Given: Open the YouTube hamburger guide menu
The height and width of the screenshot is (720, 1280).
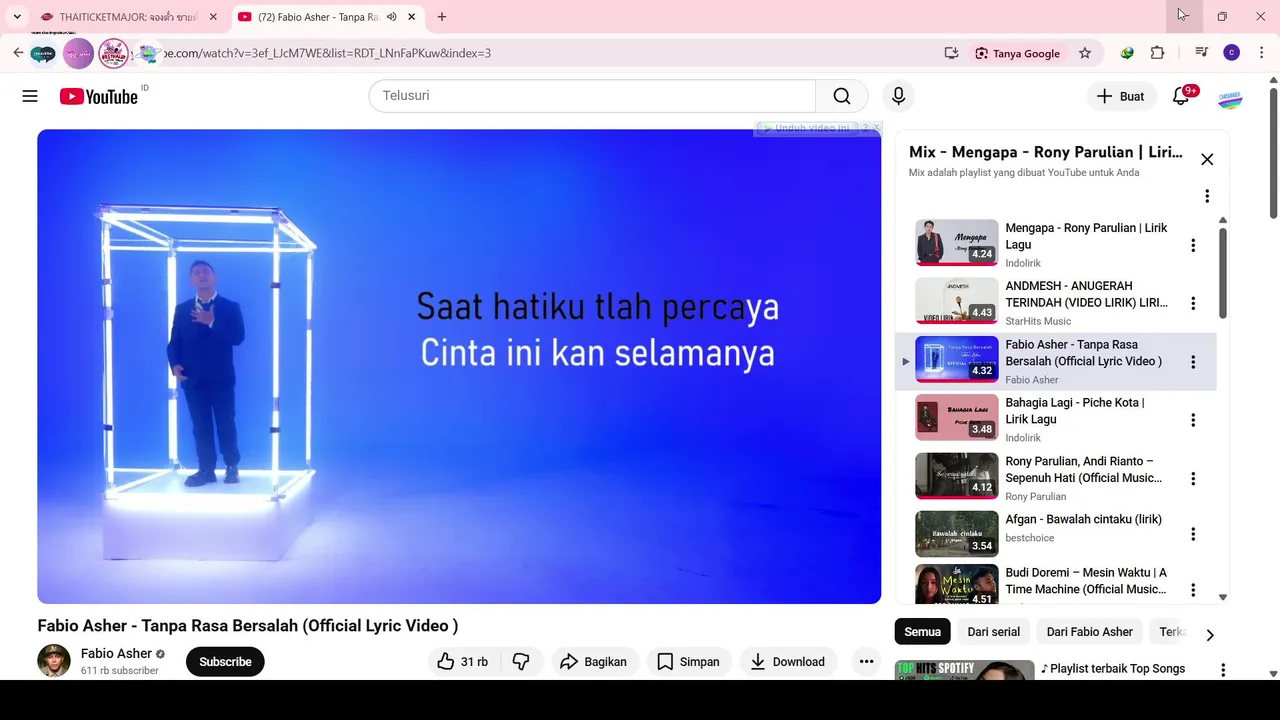Looking at the screenshot, I should pos(30,96).
